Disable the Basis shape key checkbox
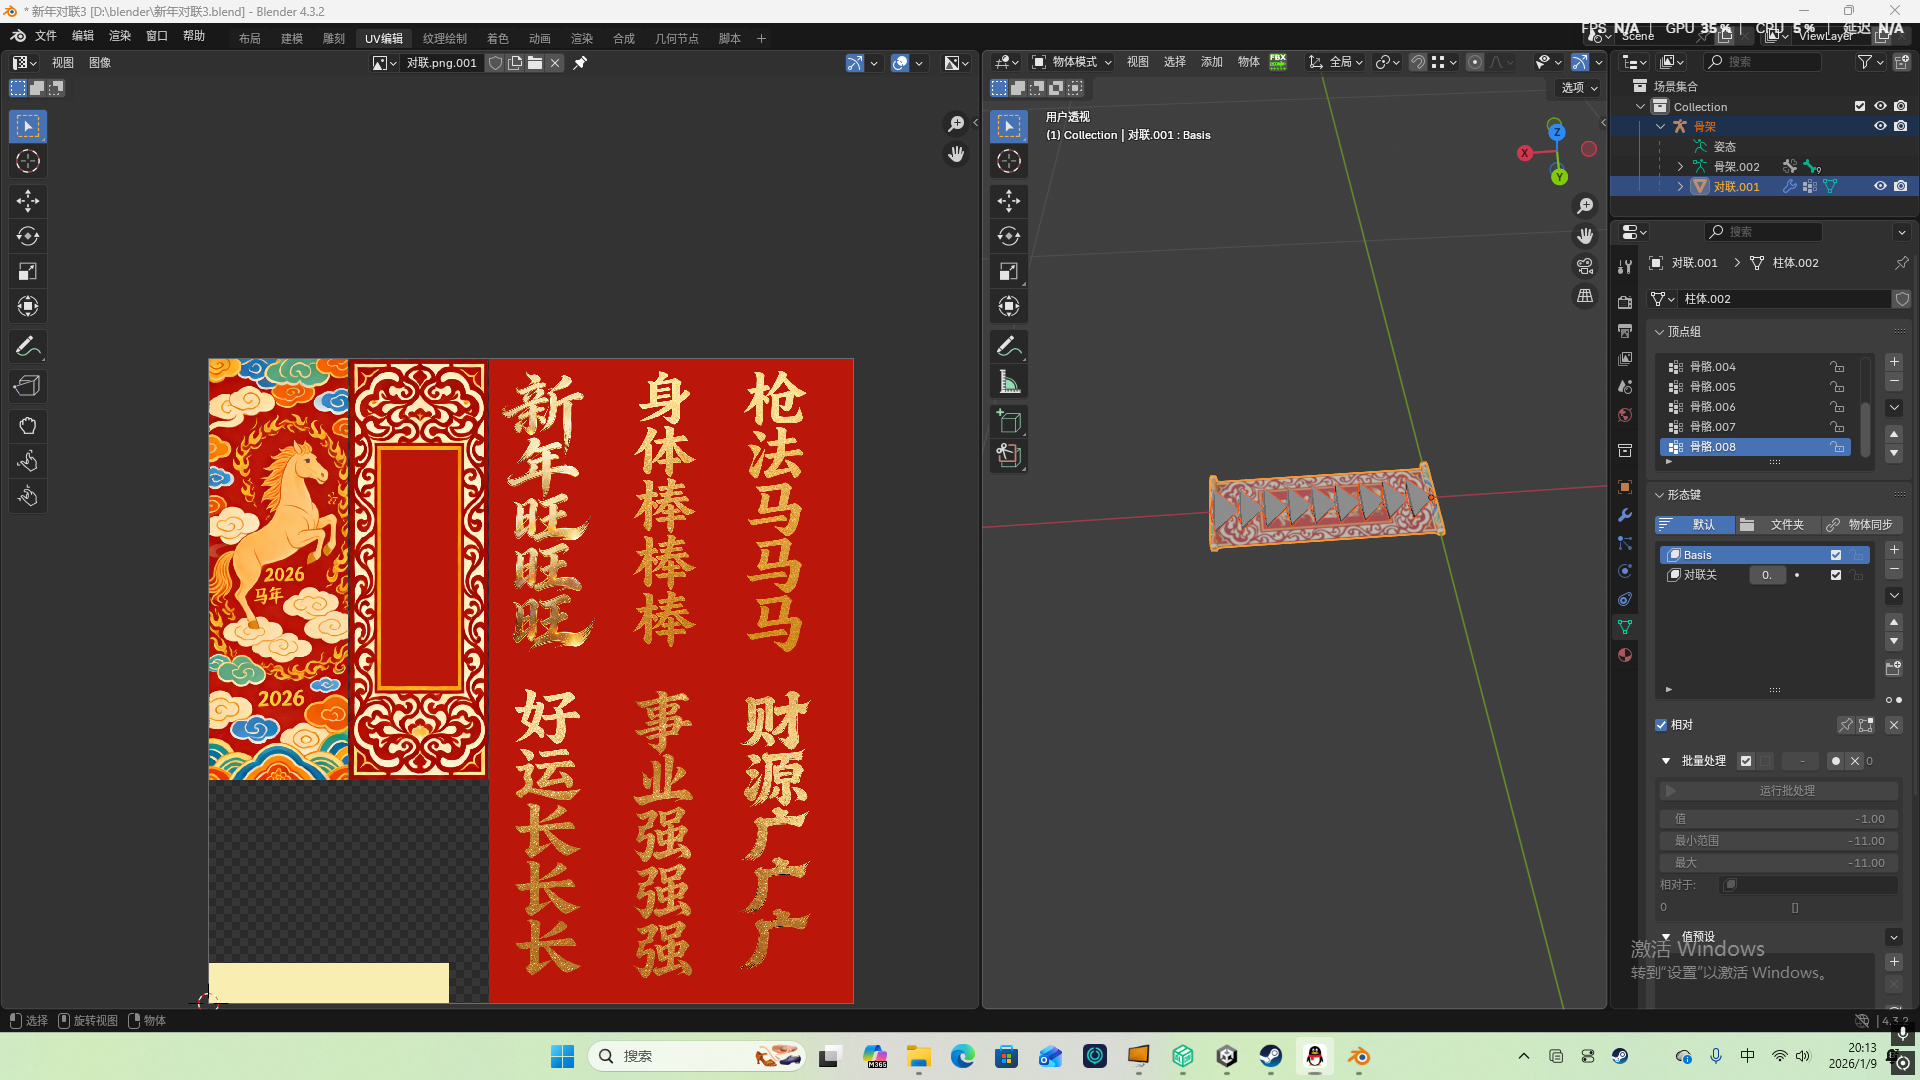This screenshot has width=1920, height=1080. click(x=1836, y=554)
